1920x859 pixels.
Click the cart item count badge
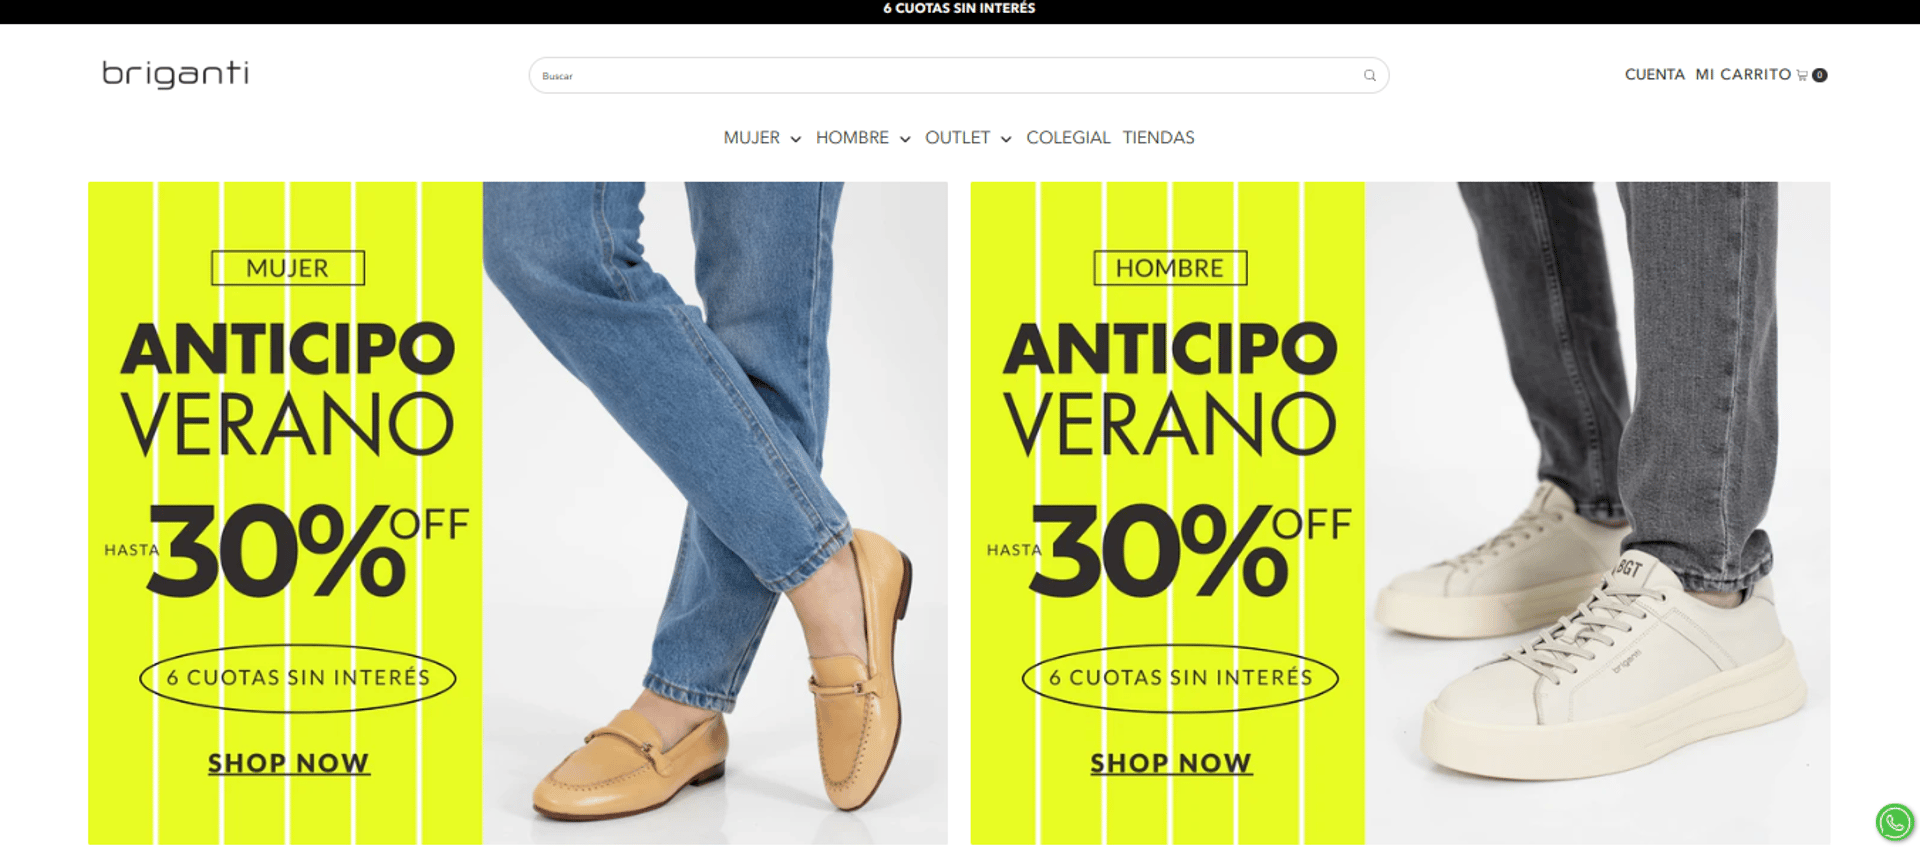coord(1820,75)
